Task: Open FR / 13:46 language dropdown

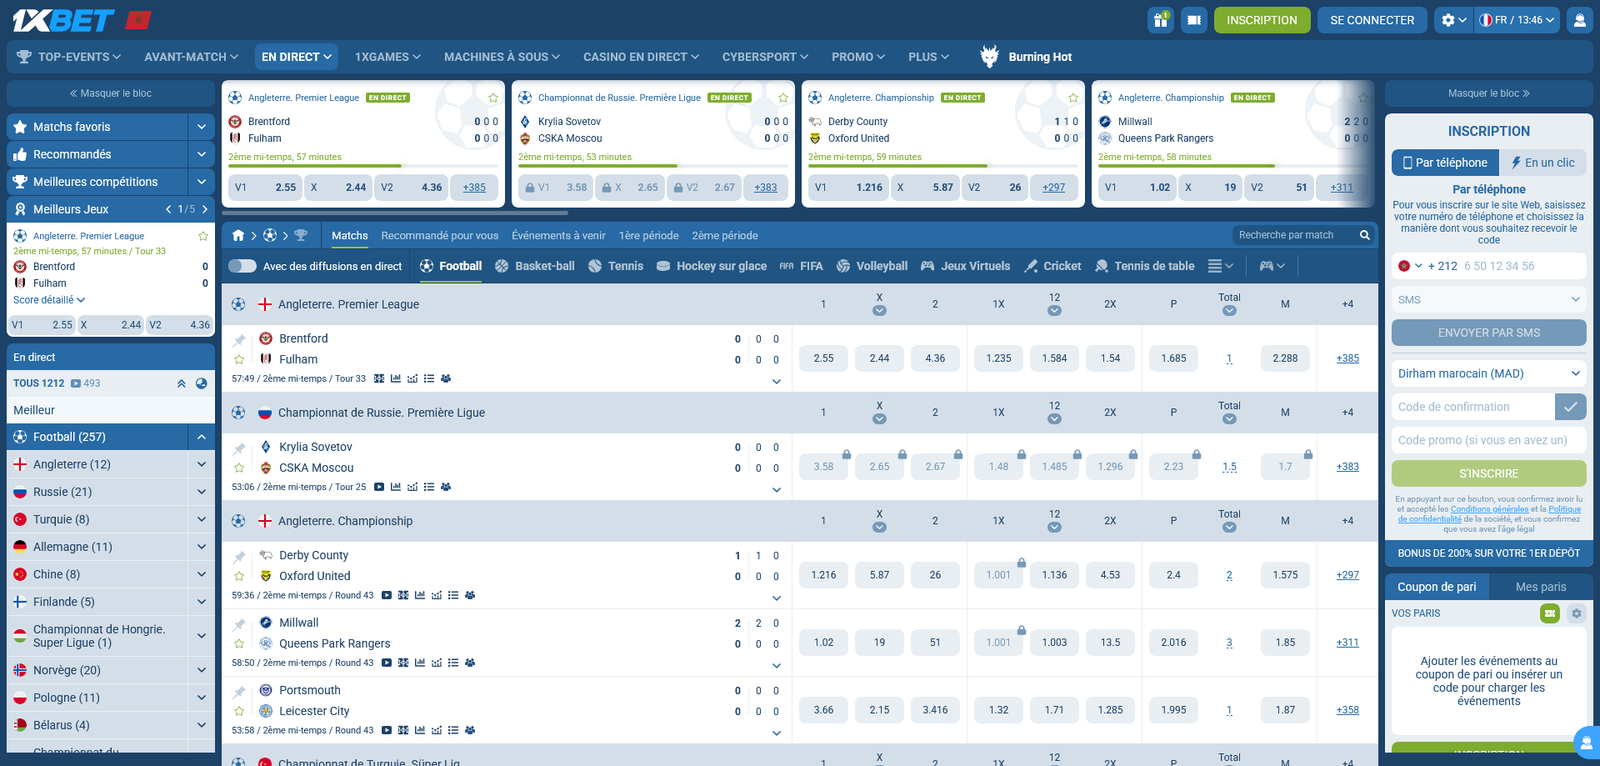Action: (x=1516, y=20)
